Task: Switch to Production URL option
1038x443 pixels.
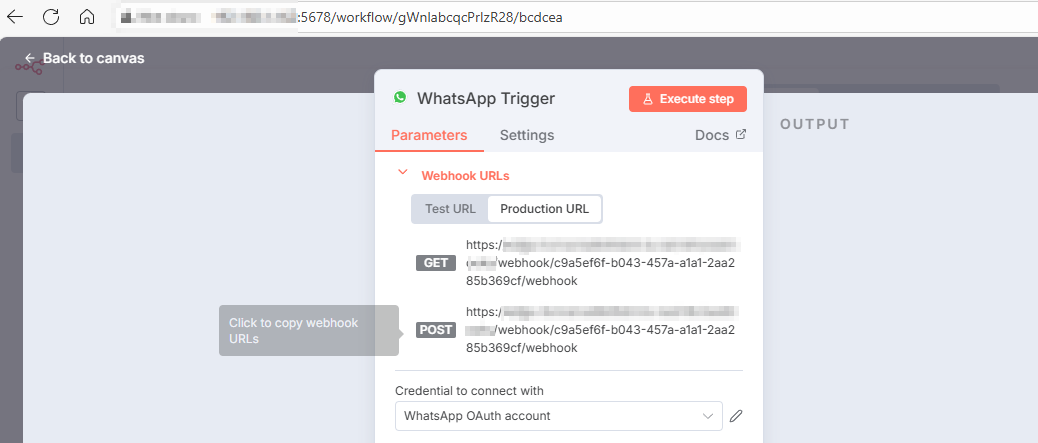Action: click(x=544, y=209)
